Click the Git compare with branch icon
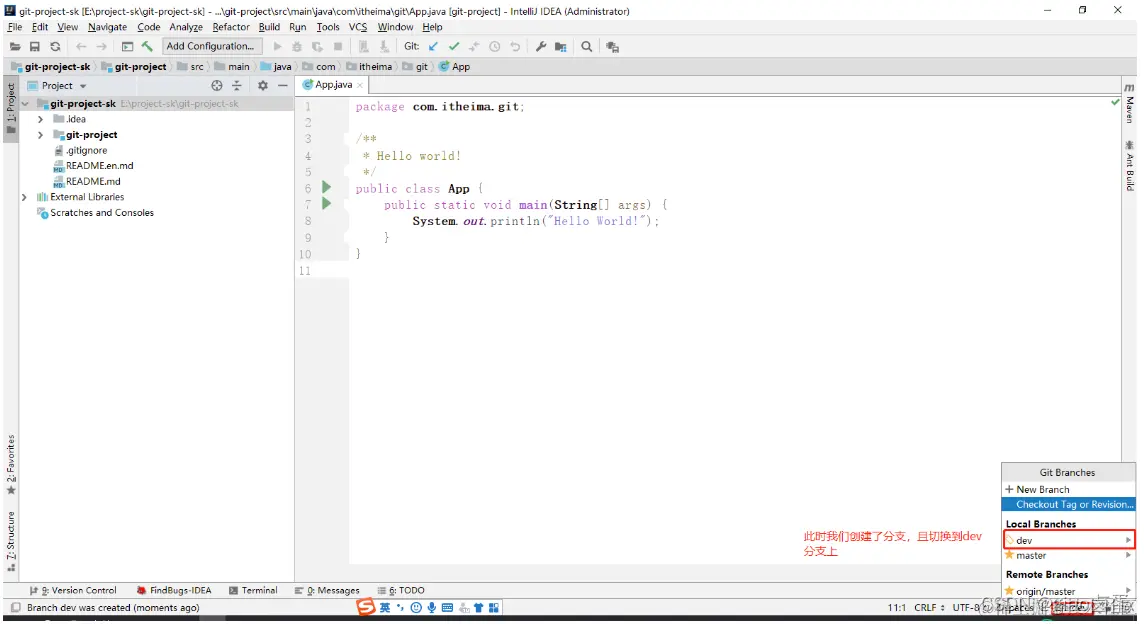1144x624 pixels. [x=474, y=47]
